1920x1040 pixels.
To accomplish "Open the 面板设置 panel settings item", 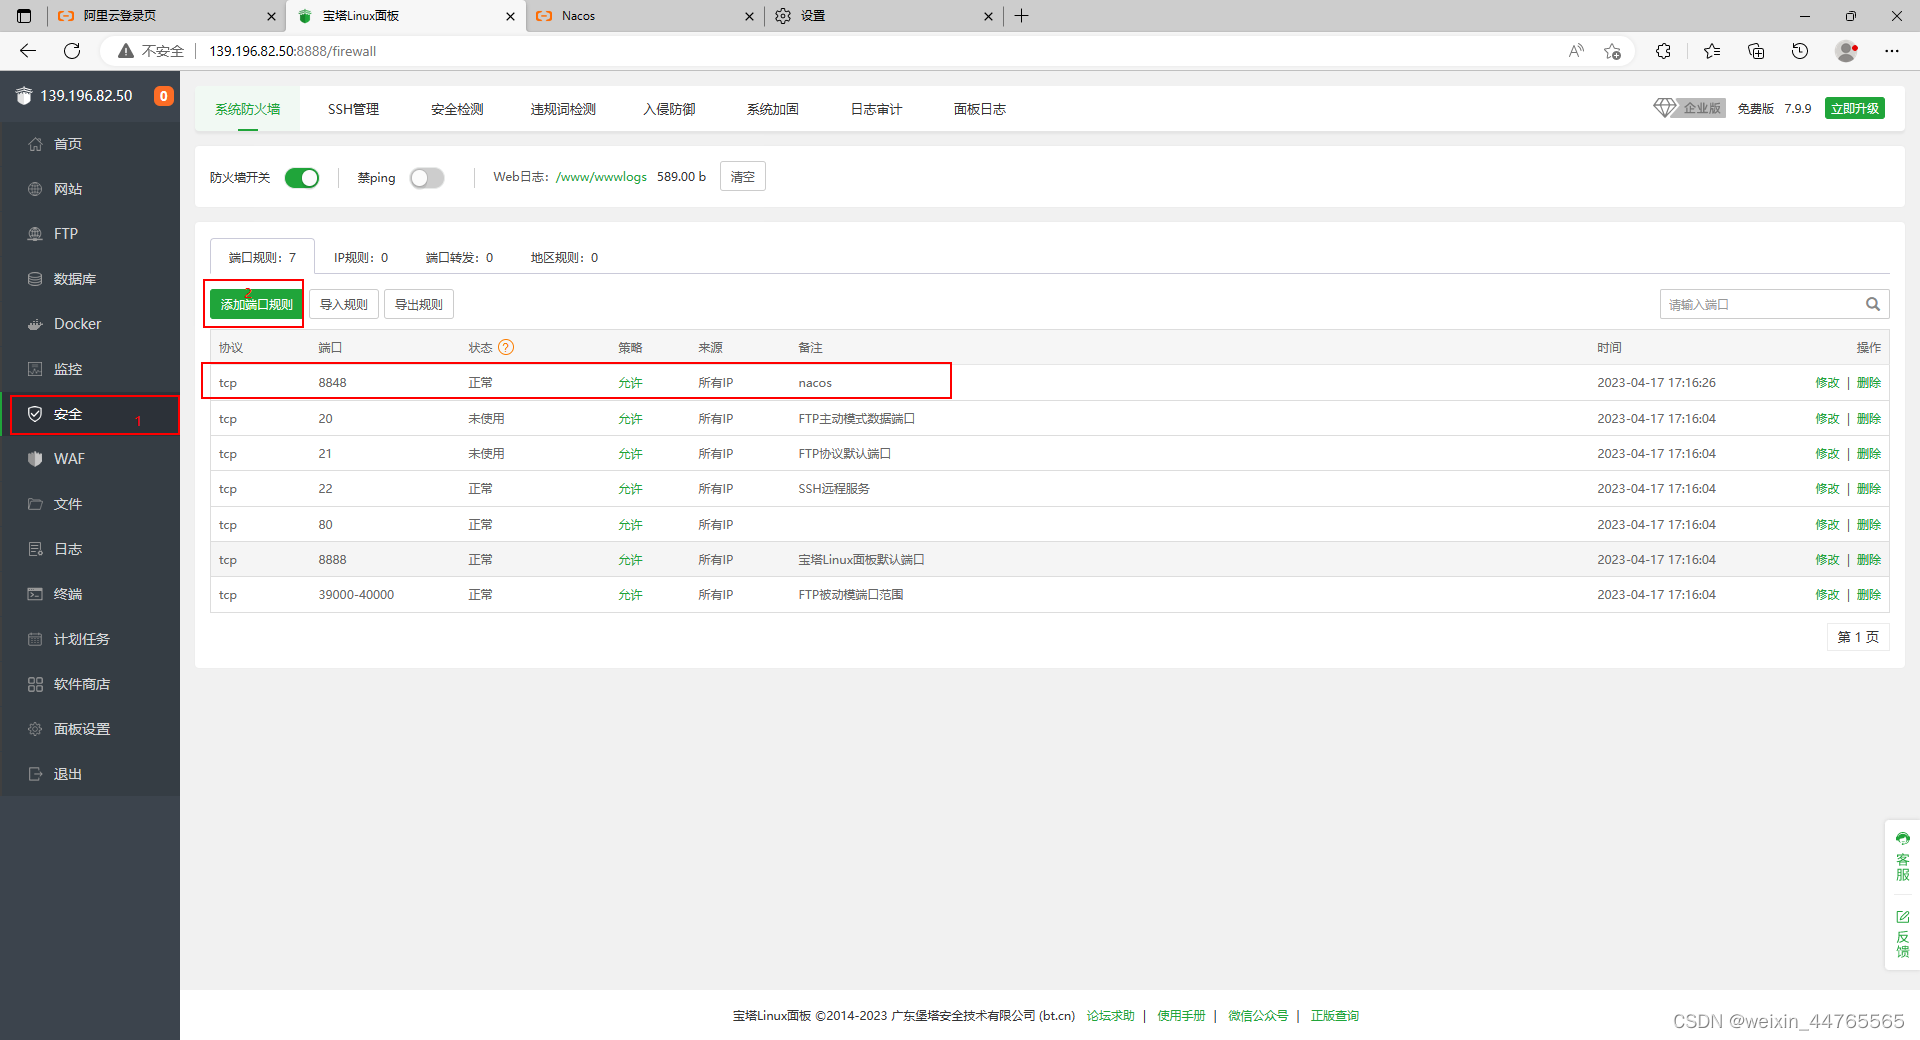I will point(90,729).
